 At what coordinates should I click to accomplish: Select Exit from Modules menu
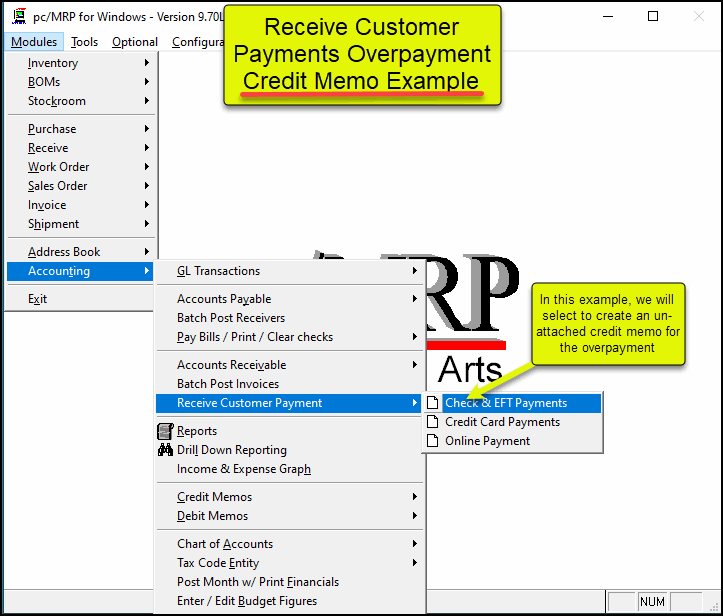(37, 299)
